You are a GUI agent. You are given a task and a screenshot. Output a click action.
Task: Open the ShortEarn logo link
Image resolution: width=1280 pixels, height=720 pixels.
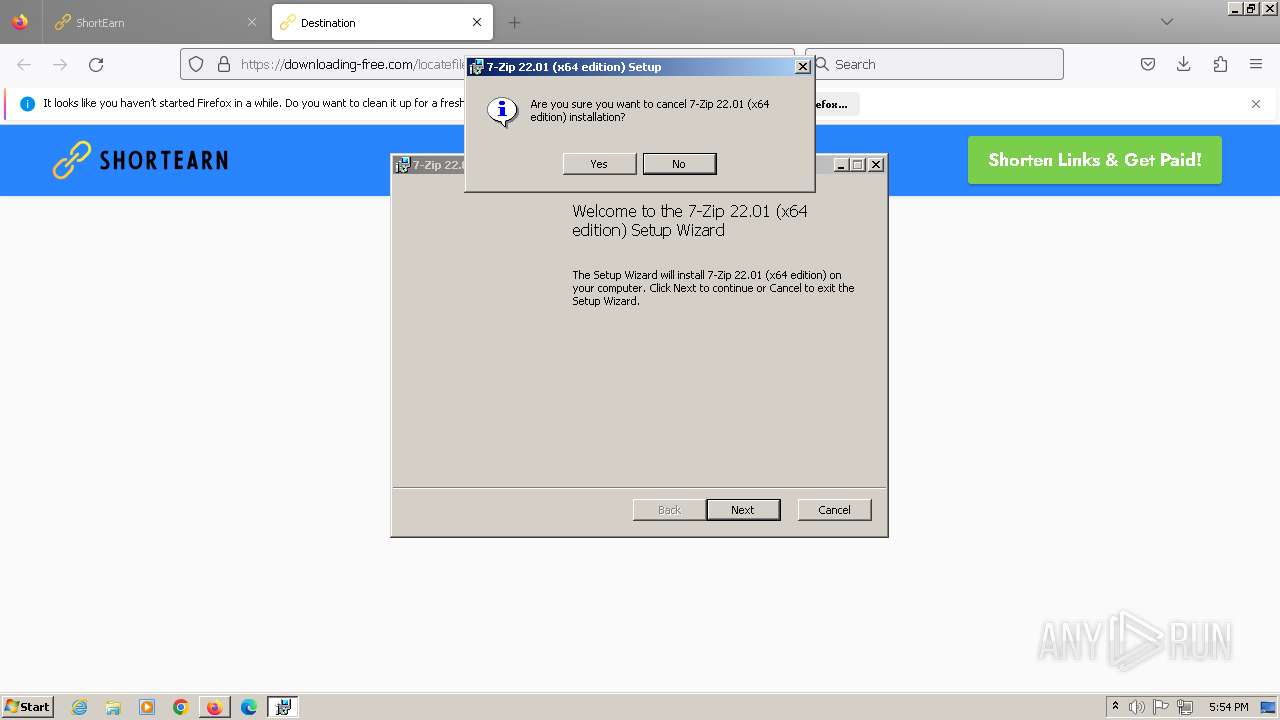140,160
